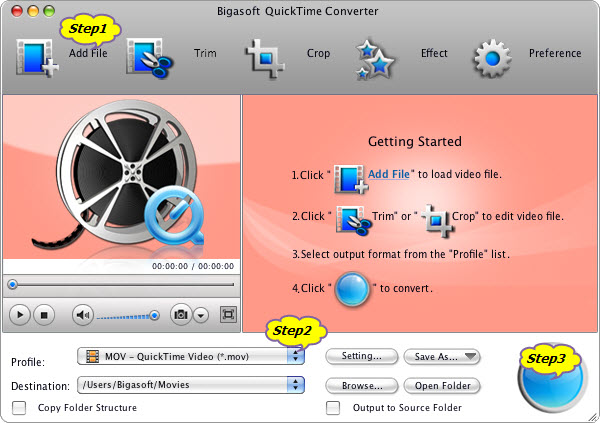Open the Save As... dropdown button
This screenshot has width=600, height=423.
point(442,356)
